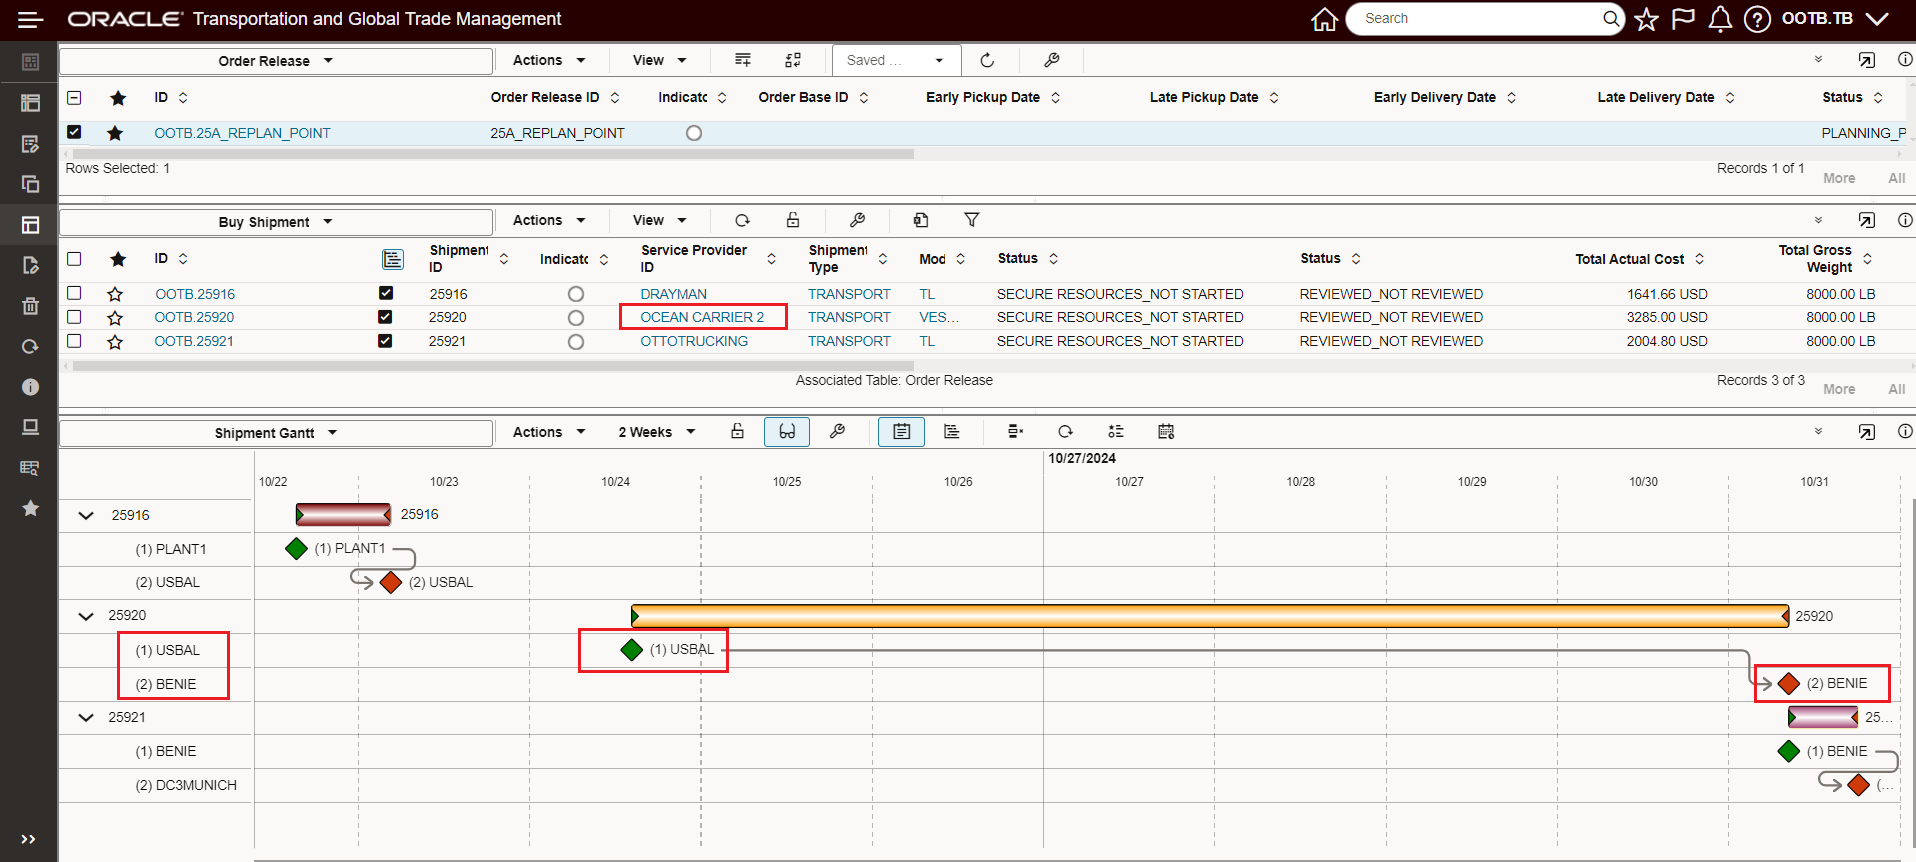Change the 2 Weeks time range dropdown

point(656,432)
